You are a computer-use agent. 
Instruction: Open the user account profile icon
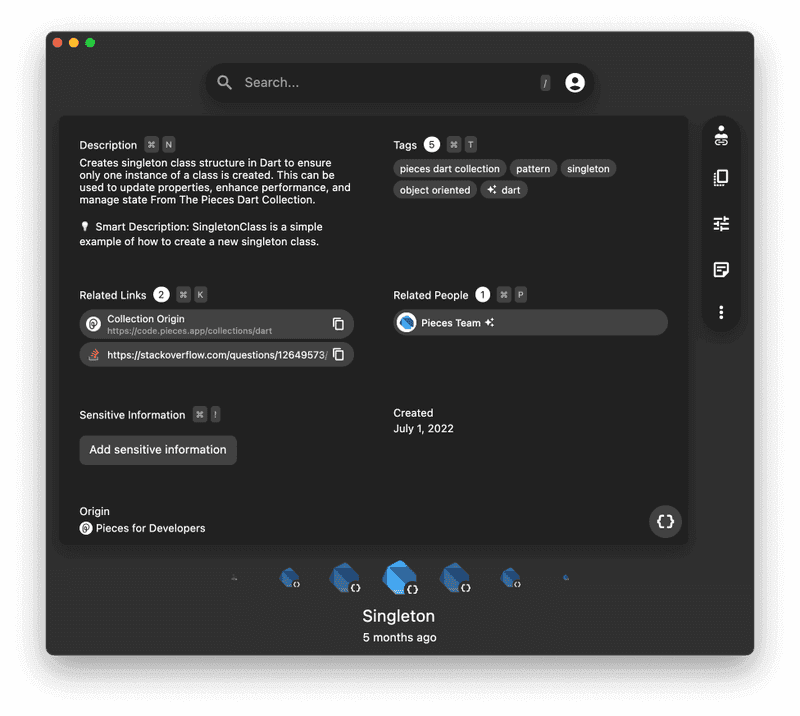tap(574, 82)
